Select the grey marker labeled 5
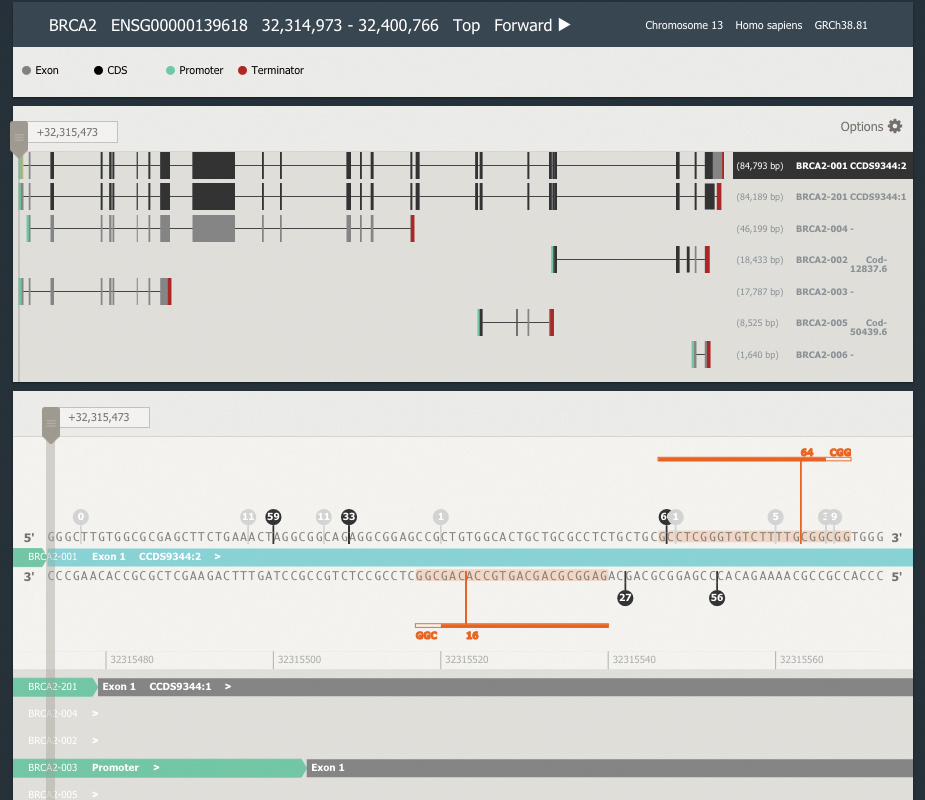 click(x=775, y=517)
